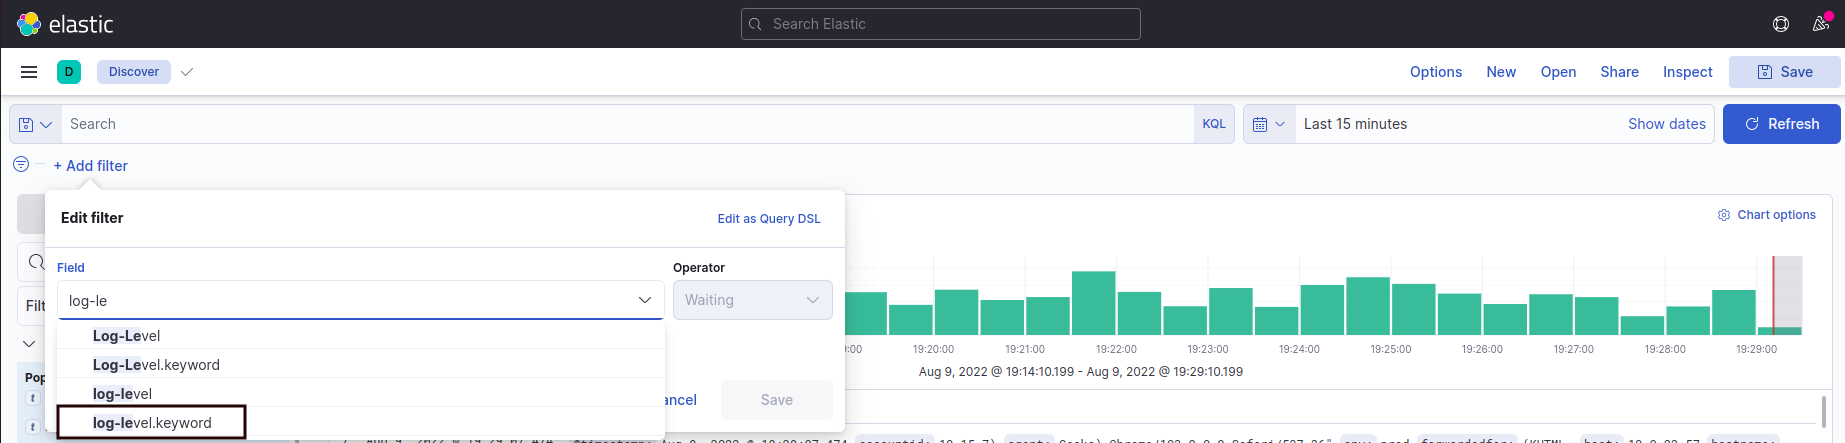The image size is (1845, 443).
Task: Toggle the KQL query language switch
Action: tap(1214, 124)
